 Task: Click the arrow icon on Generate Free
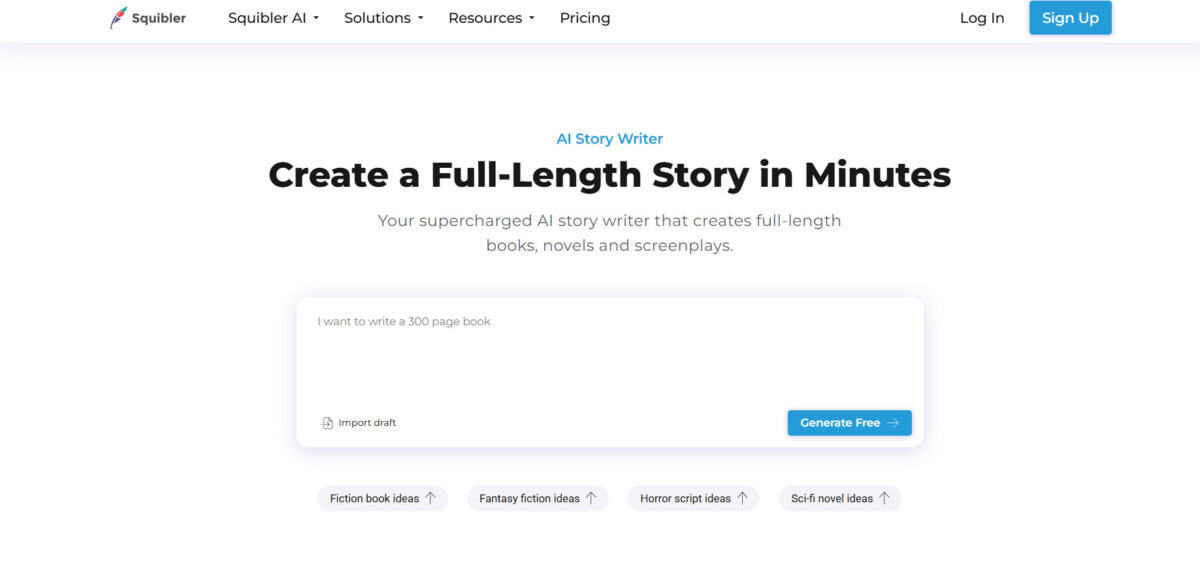click(893, 423)
